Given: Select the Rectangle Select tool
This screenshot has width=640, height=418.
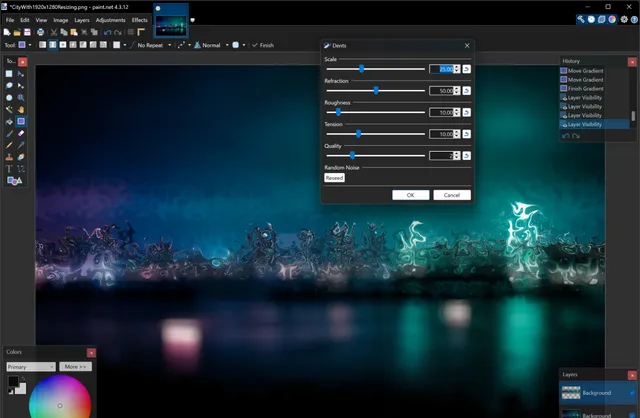Looking at the screenshot, I should [x=9, y=74].
